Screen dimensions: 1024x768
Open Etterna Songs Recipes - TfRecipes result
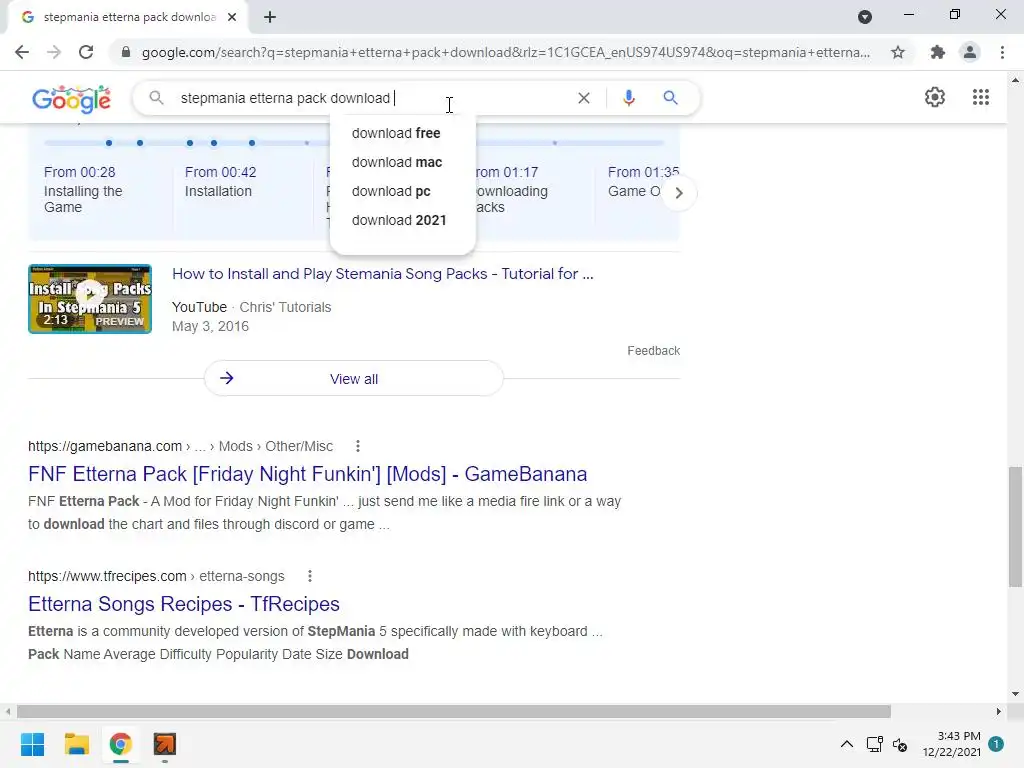184,604
